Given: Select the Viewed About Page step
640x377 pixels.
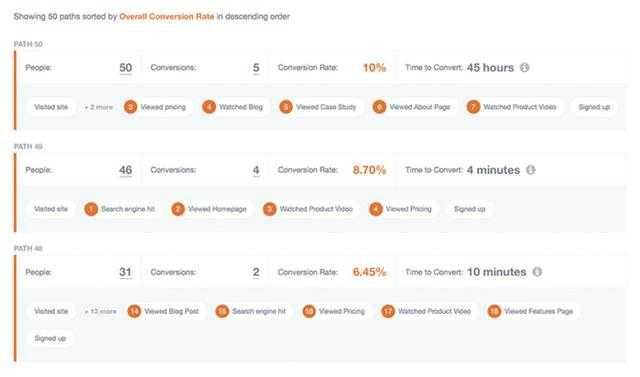Looking at the screenshot, I should pos(413,107).
